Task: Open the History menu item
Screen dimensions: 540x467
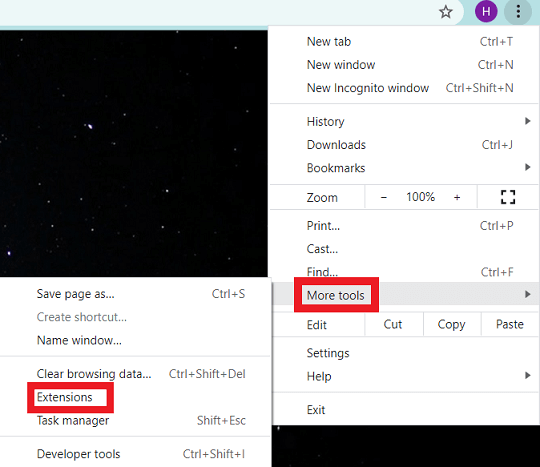Action: (405, 121)
